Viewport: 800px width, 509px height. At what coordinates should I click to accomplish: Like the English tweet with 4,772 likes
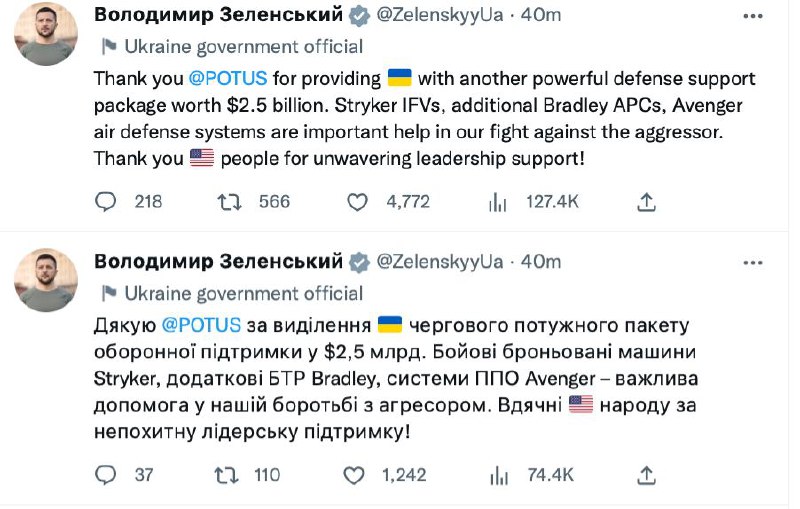(357, 202)
